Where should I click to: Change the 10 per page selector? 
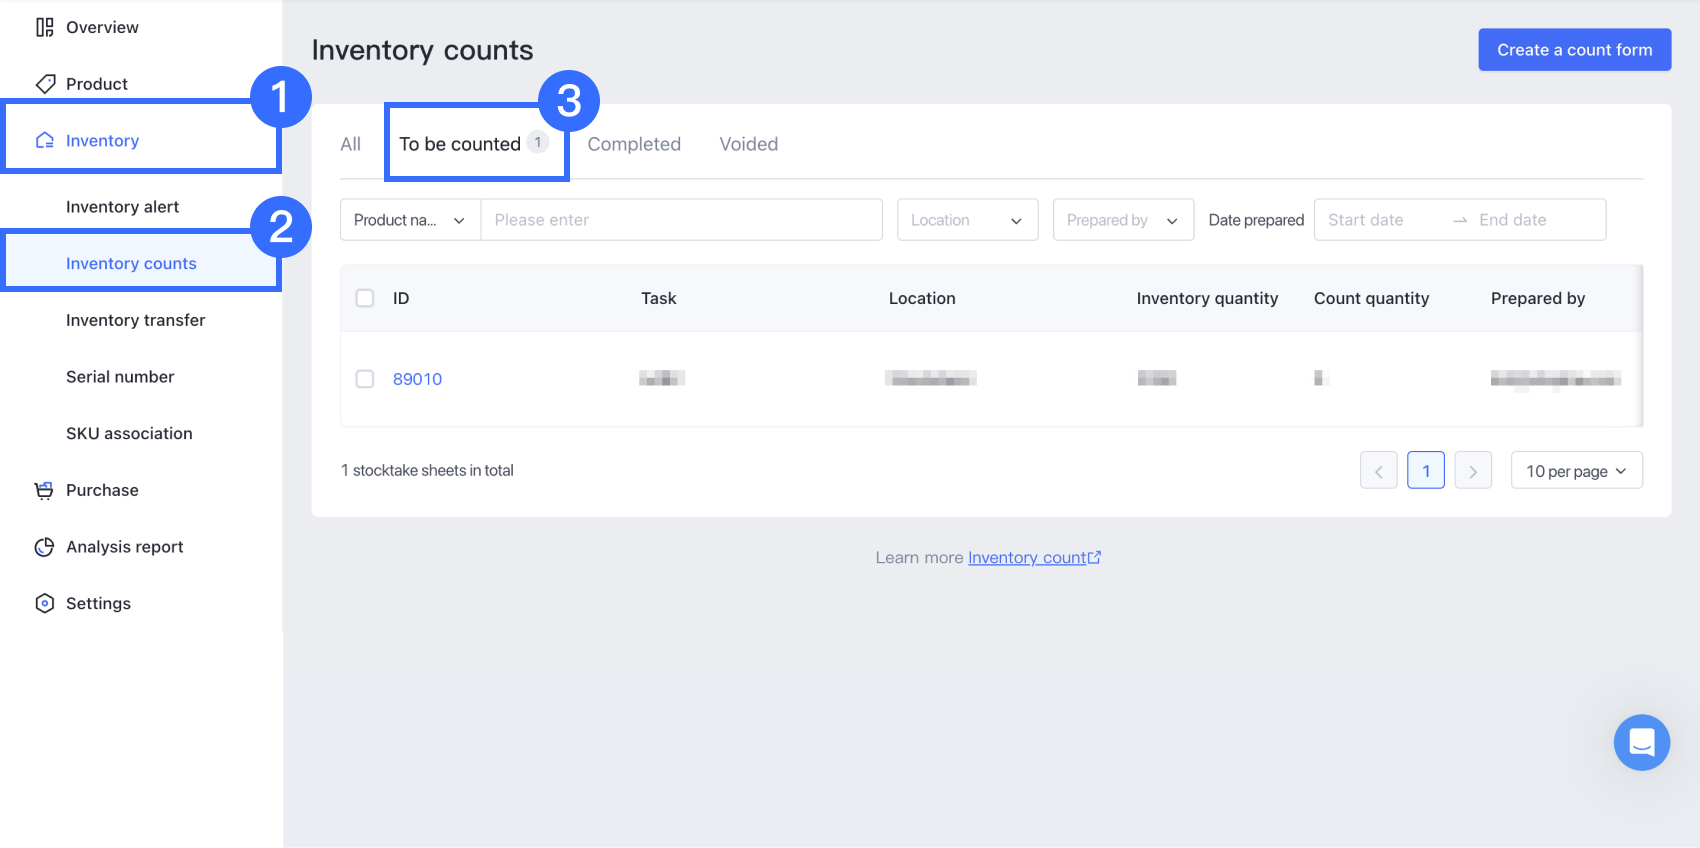(x=1576, y=471)
